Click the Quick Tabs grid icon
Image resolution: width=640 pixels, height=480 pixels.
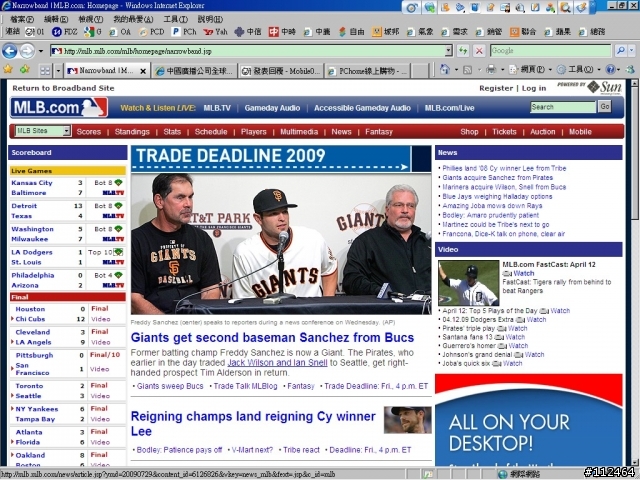[45, 71]
